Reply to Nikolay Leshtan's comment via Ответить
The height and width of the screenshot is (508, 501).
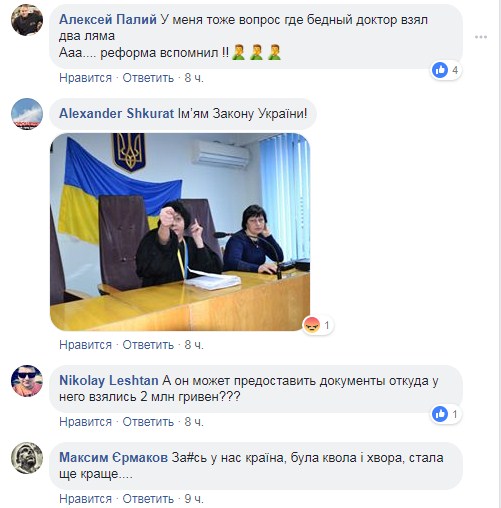[148, 422]
